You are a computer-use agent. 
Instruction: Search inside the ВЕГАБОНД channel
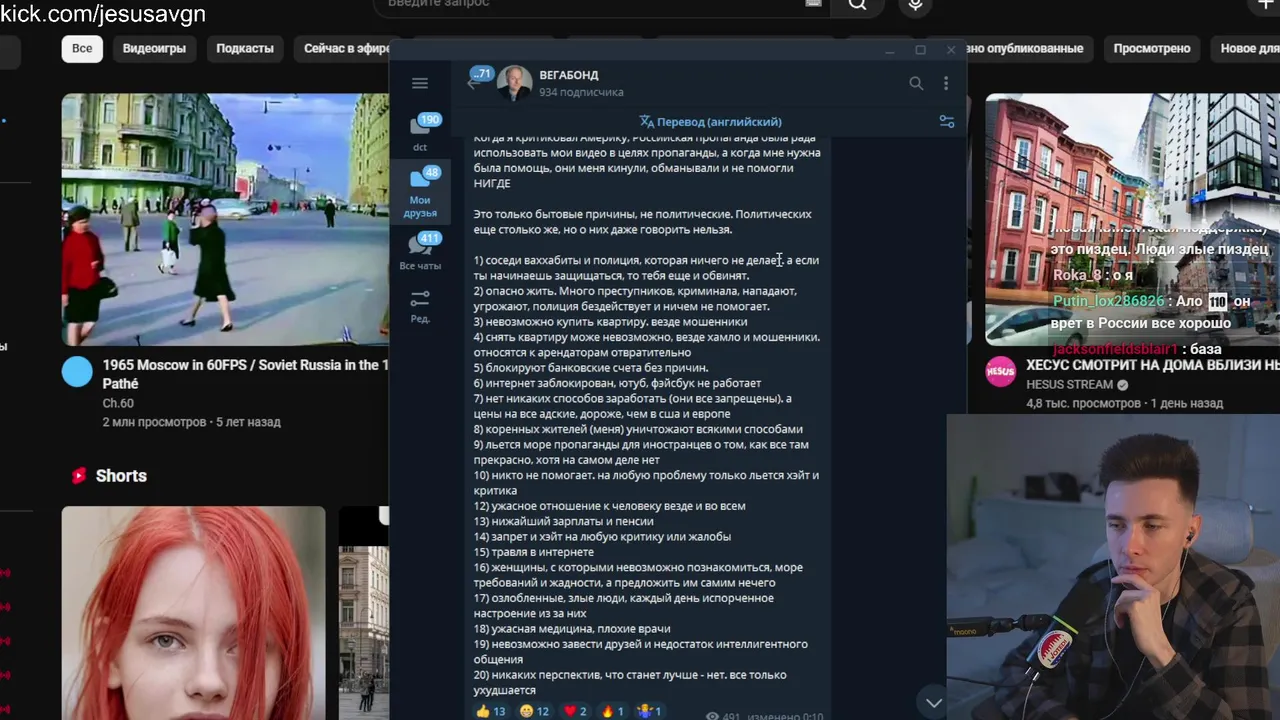[916, 84]
